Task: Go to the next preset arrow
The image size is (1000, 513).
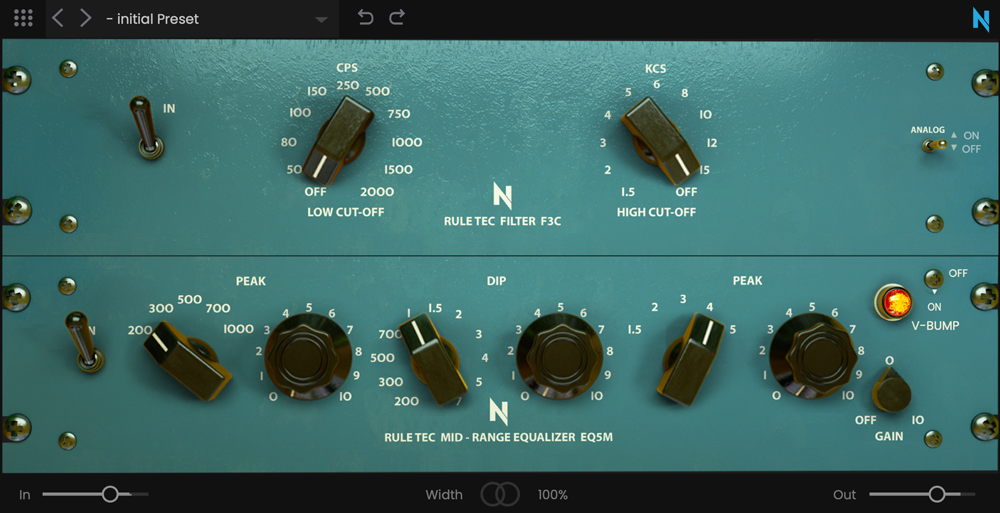Action: click(x=85, y=18)
